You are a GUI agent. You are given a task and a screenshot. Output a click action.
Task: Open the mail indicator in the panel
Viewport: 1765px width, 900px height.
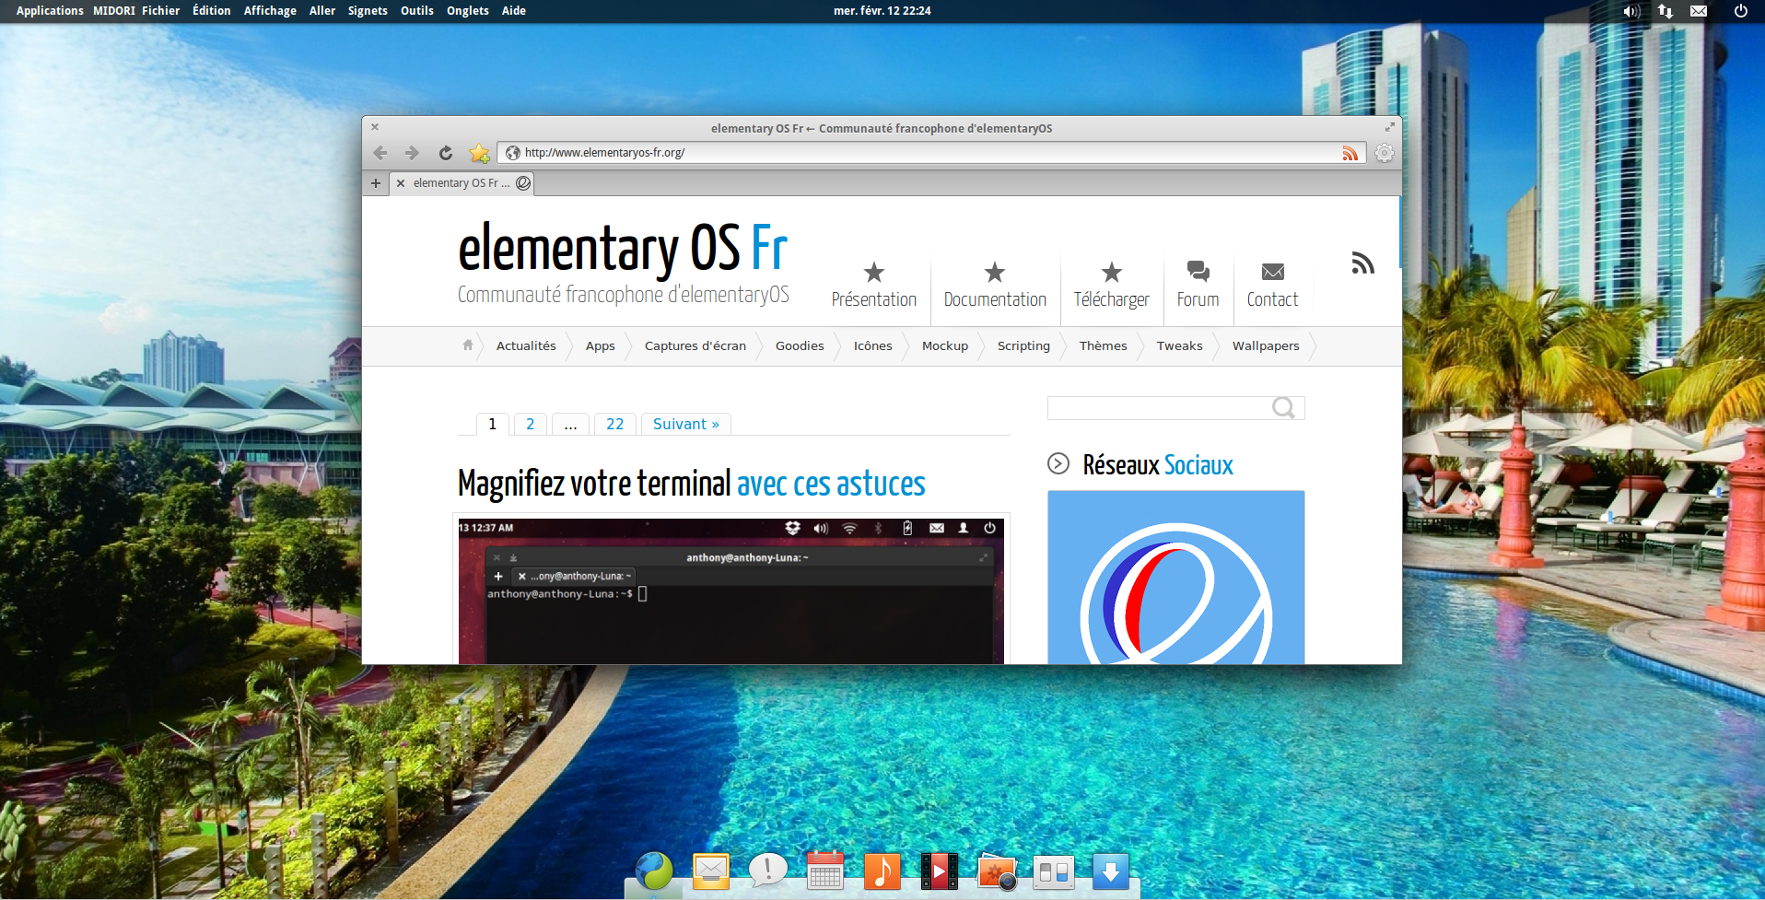coord(1699,11)
